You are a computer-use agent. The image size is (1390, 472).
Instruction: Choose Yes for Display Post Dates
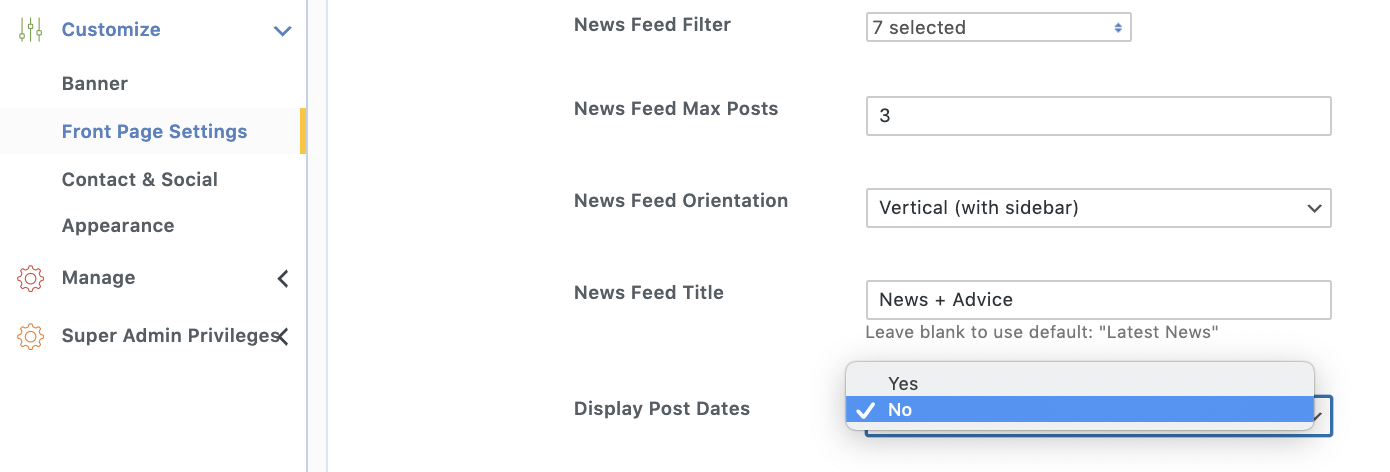click(903, 384)
